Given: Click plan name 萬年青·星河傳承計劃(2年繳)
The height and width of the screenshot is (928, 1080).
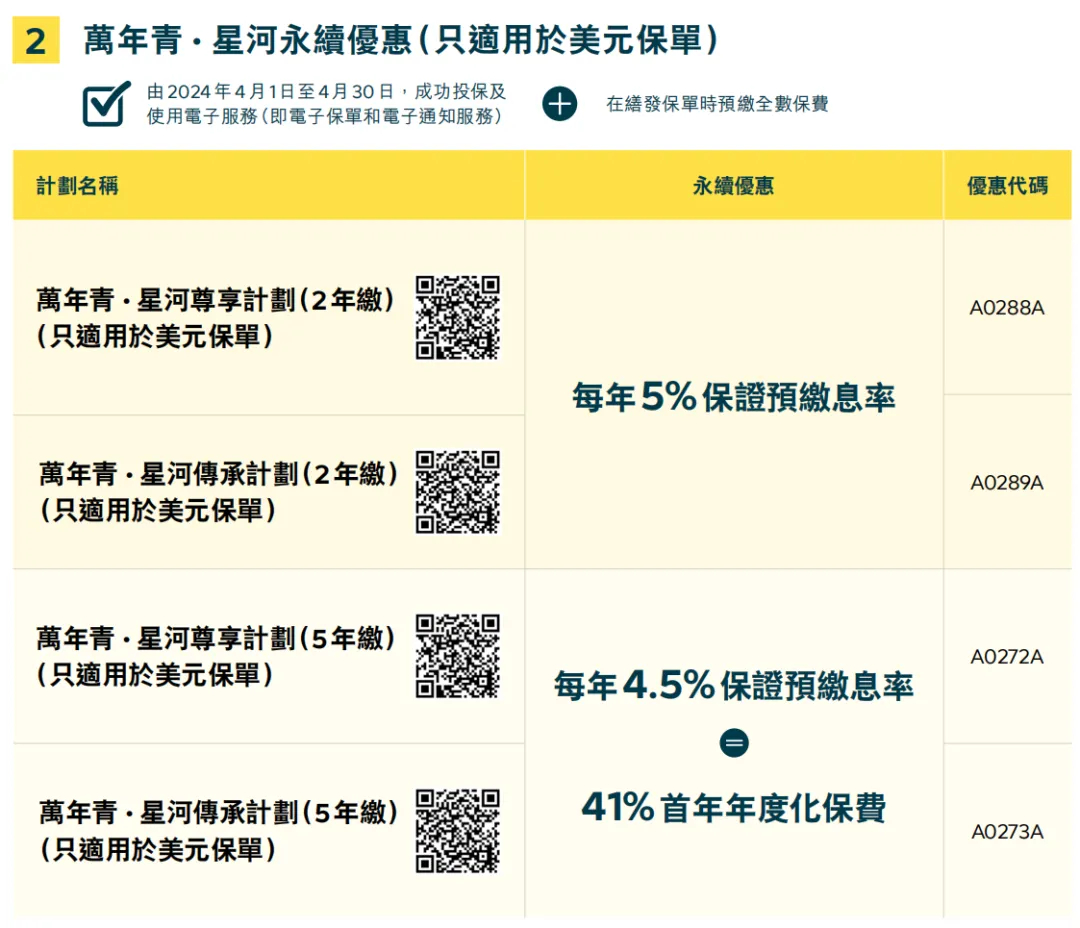Looking at the screenshot, I should click(218, 474).
